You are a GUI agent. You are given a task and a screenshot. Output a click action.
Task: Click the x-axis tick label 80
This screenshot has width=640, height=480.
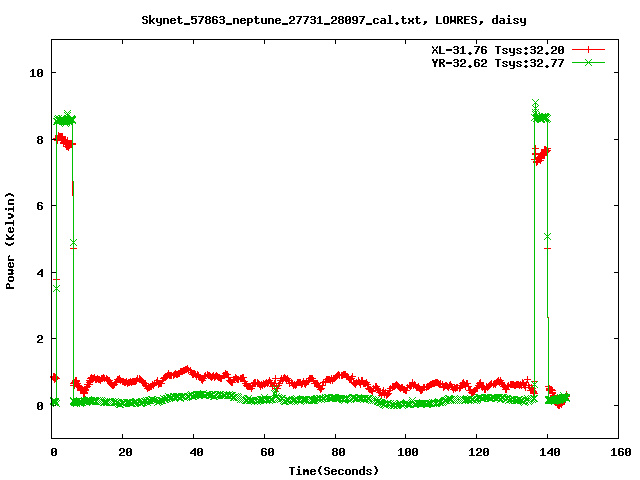coord(338,452)
